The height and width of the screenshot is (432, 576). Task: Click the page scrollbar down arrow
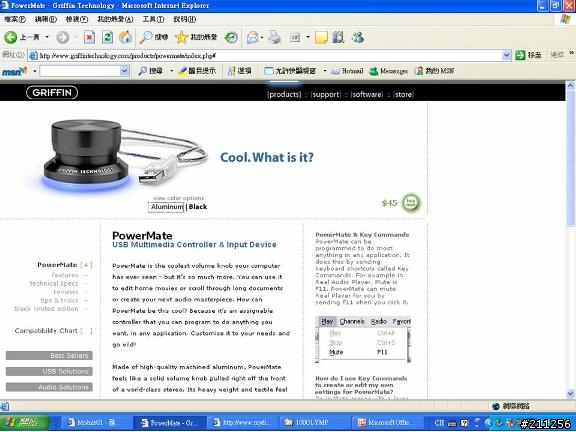(x=570, y=394)
